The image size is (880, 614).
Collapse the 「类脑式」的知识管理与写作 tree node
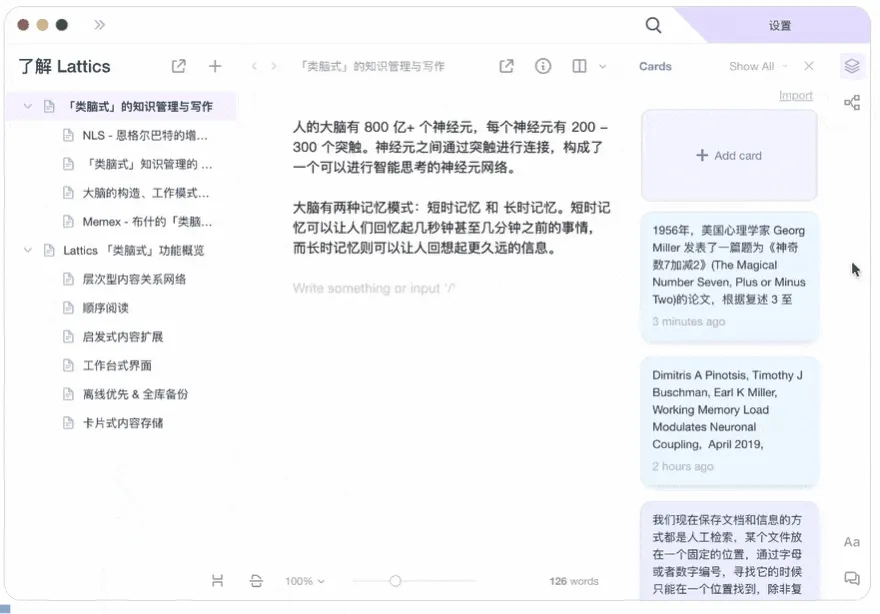tap(28, 106)
